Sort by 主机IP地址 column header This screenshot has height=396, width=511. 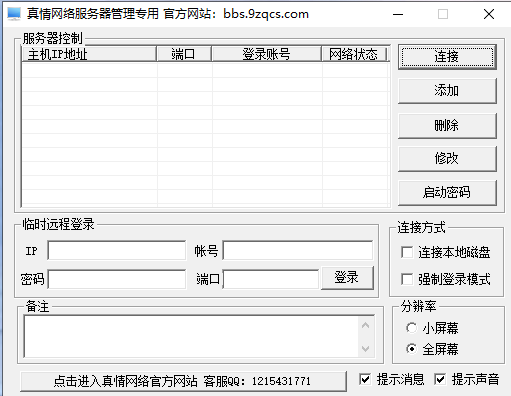point(89,54)
